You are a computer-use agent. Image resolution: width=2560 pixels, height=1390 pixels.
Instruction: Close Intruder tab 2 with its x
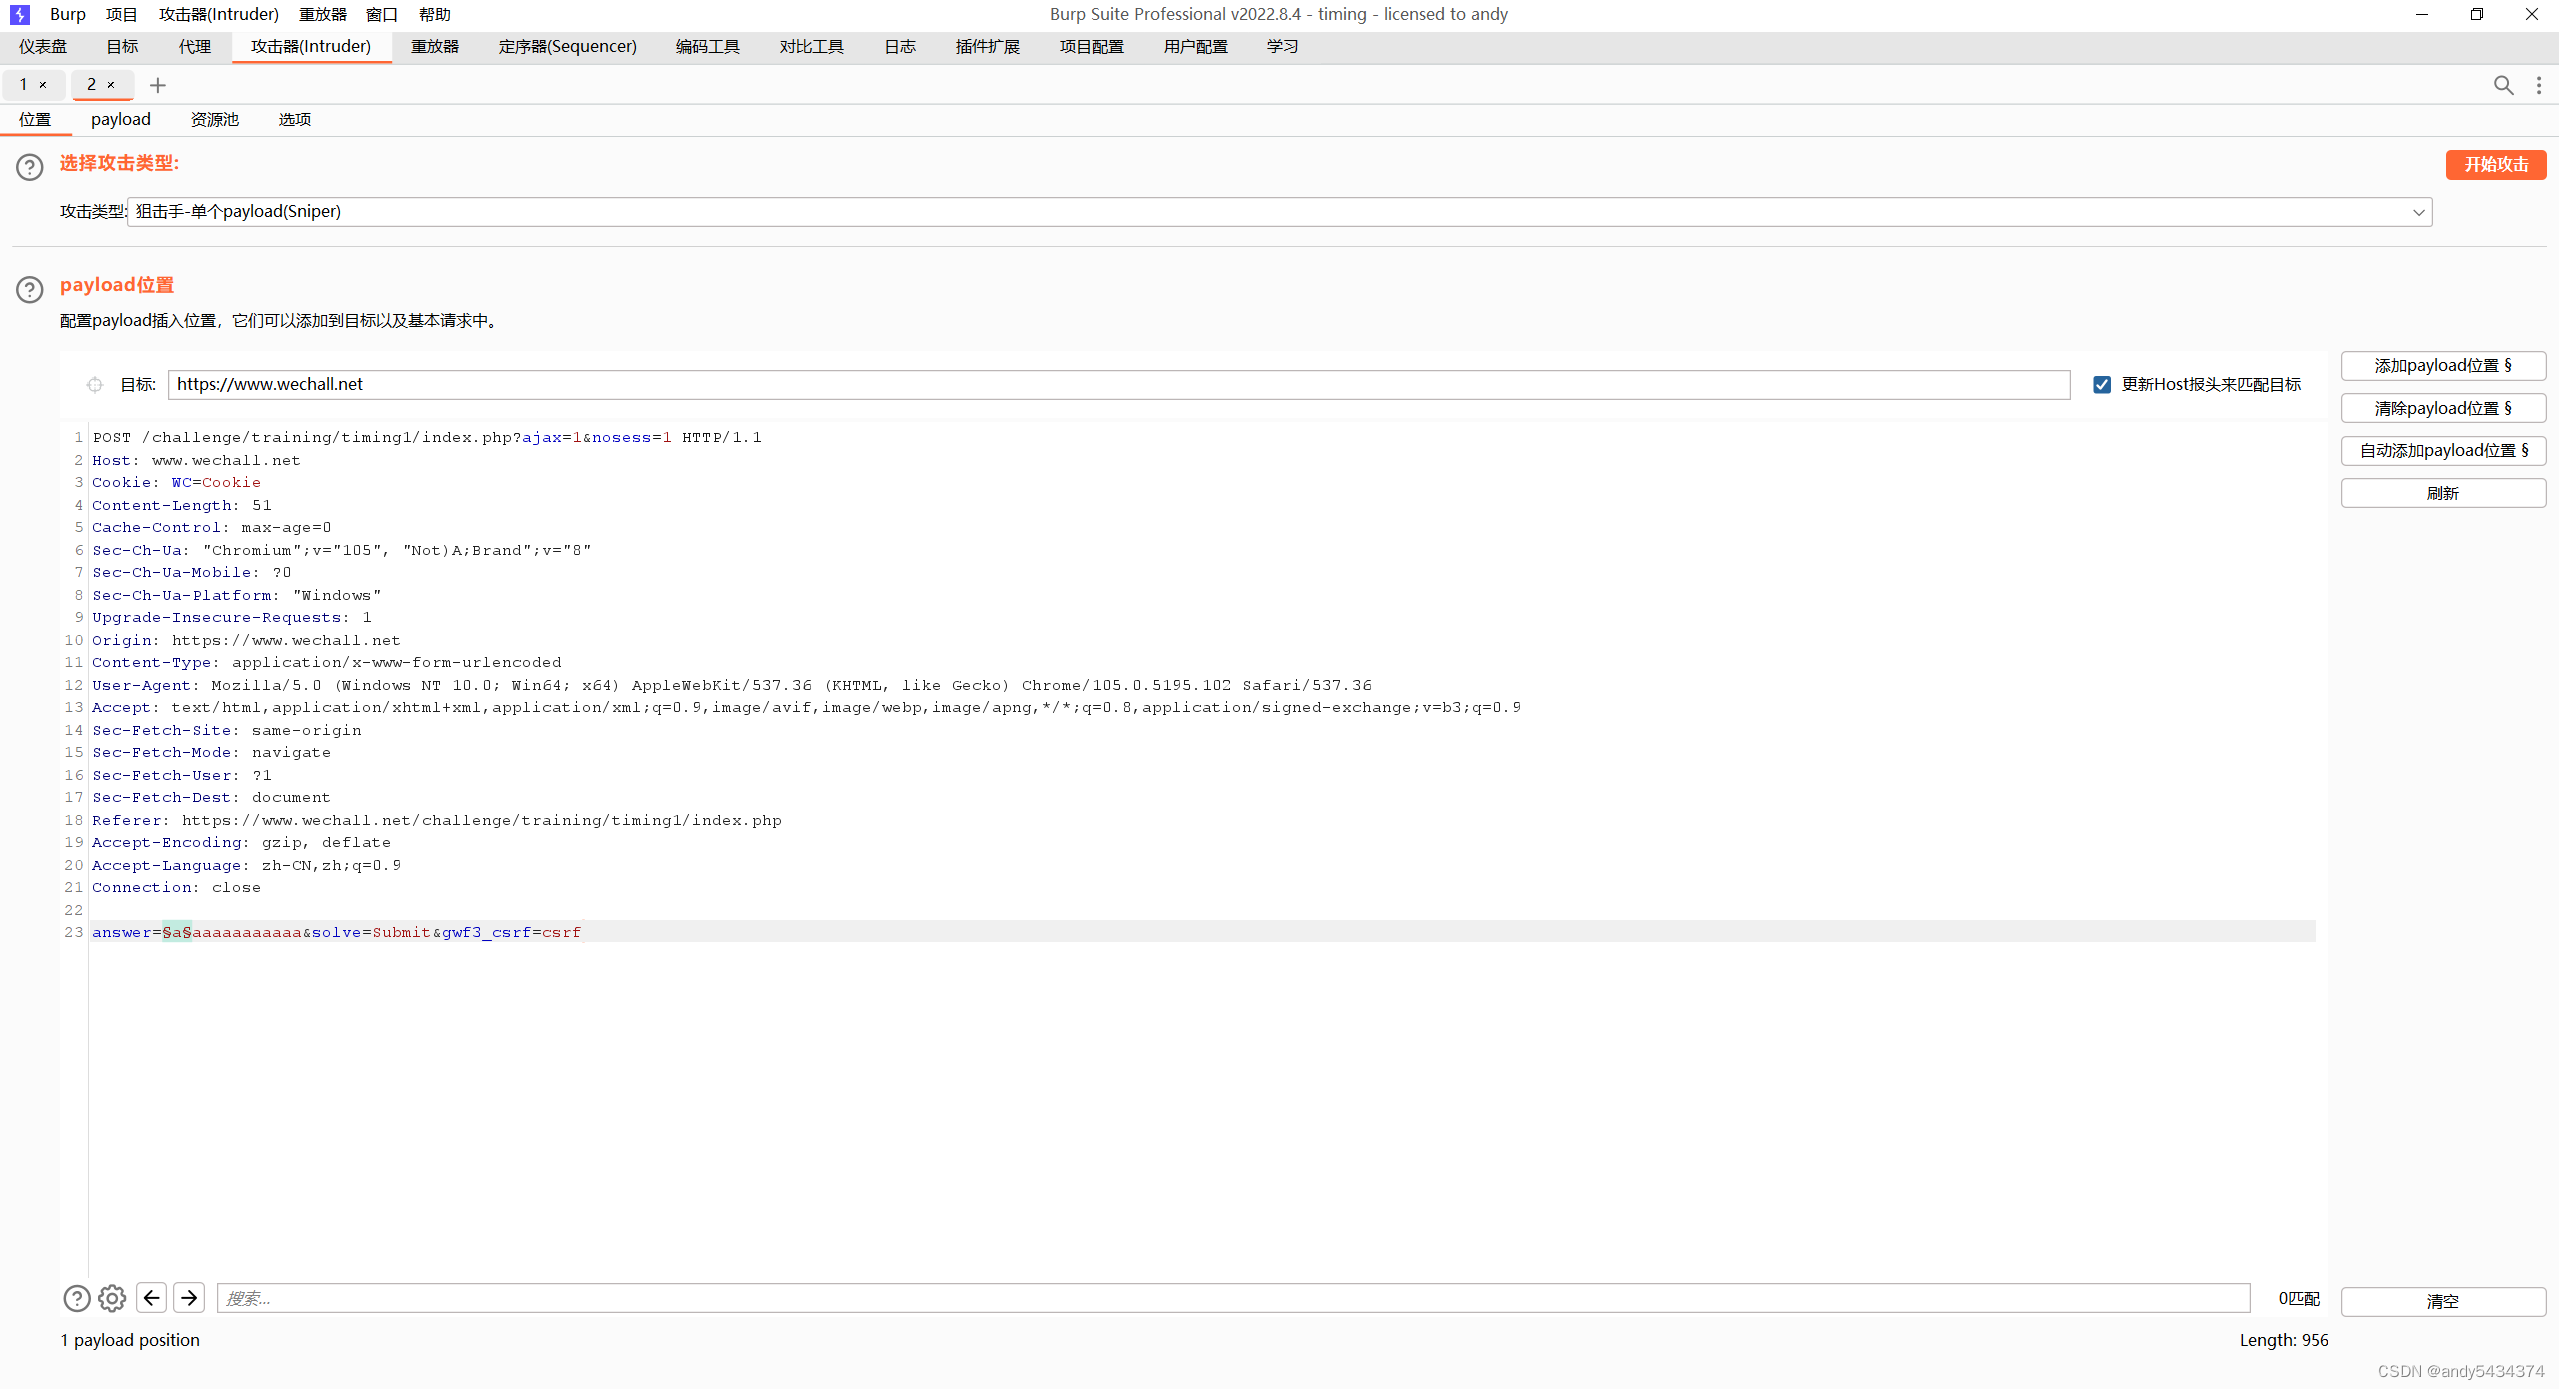111,85
